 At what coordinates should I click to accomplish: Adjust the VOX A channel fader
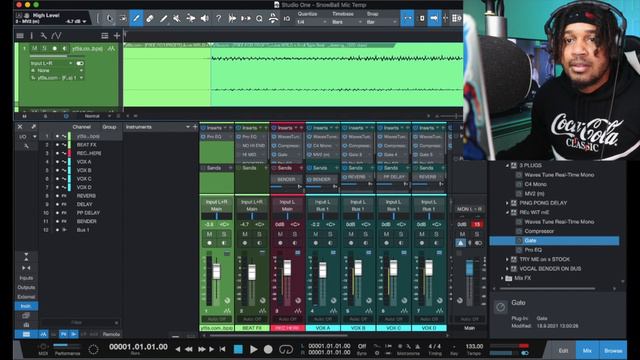coord(322,270)
